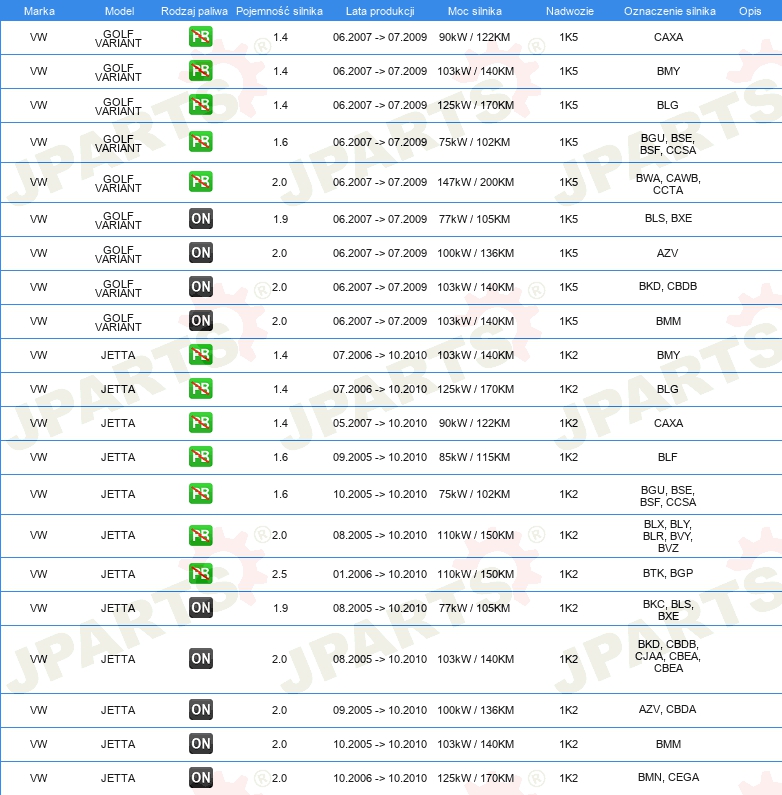Click the Lata produkcji column header
782x795 pixels.
click(x=380, y=11)
